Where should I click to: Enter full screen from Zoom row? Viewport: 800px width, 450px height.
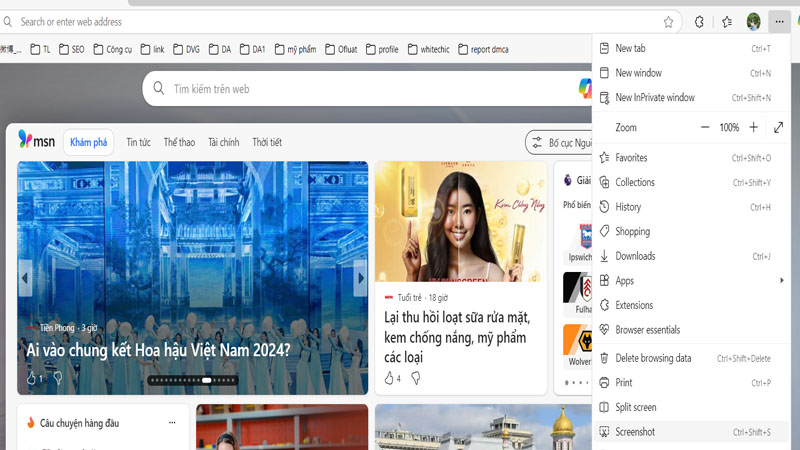[778, 127]
